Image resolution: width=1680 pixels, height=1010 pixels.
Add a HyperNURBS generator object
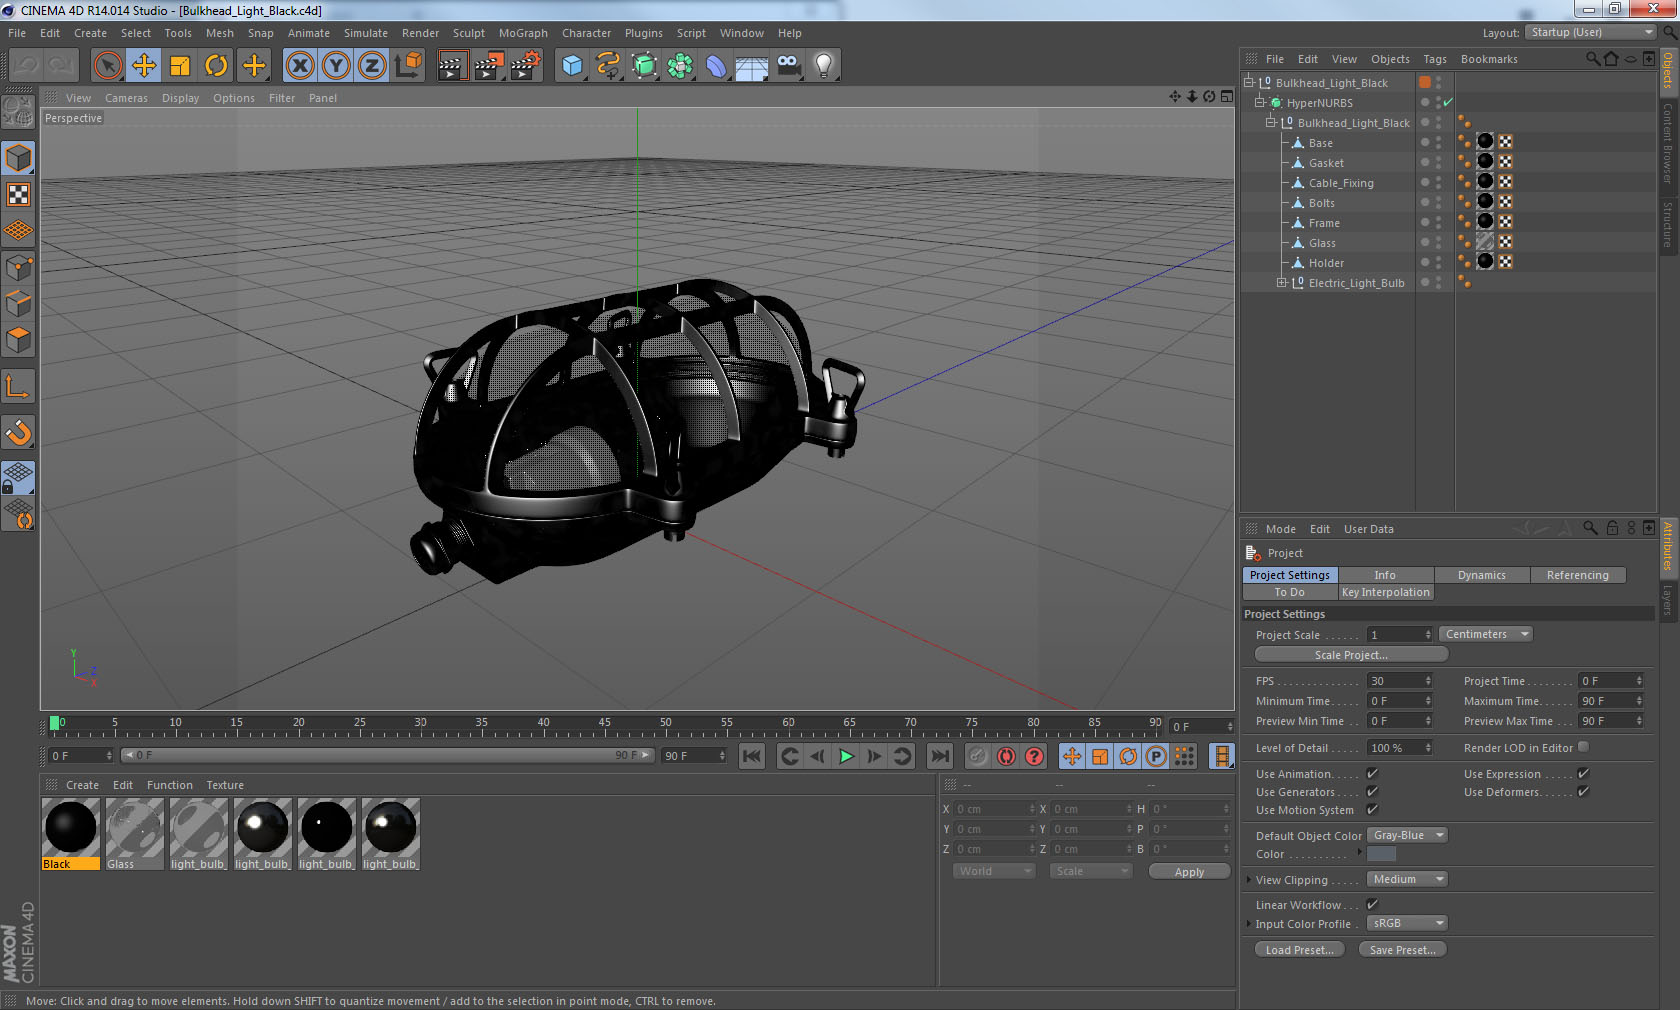(x=645, y=66)
